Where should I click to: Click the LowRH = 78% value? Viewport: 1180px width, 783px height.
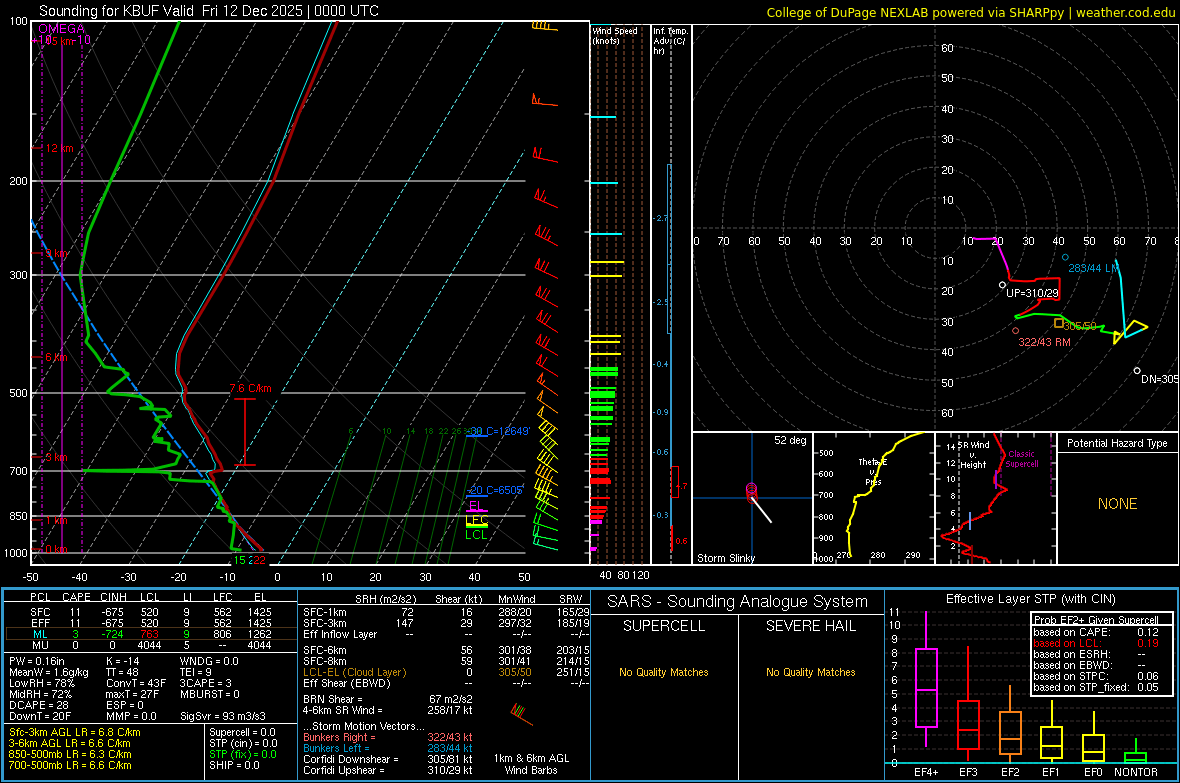point(41,683)
